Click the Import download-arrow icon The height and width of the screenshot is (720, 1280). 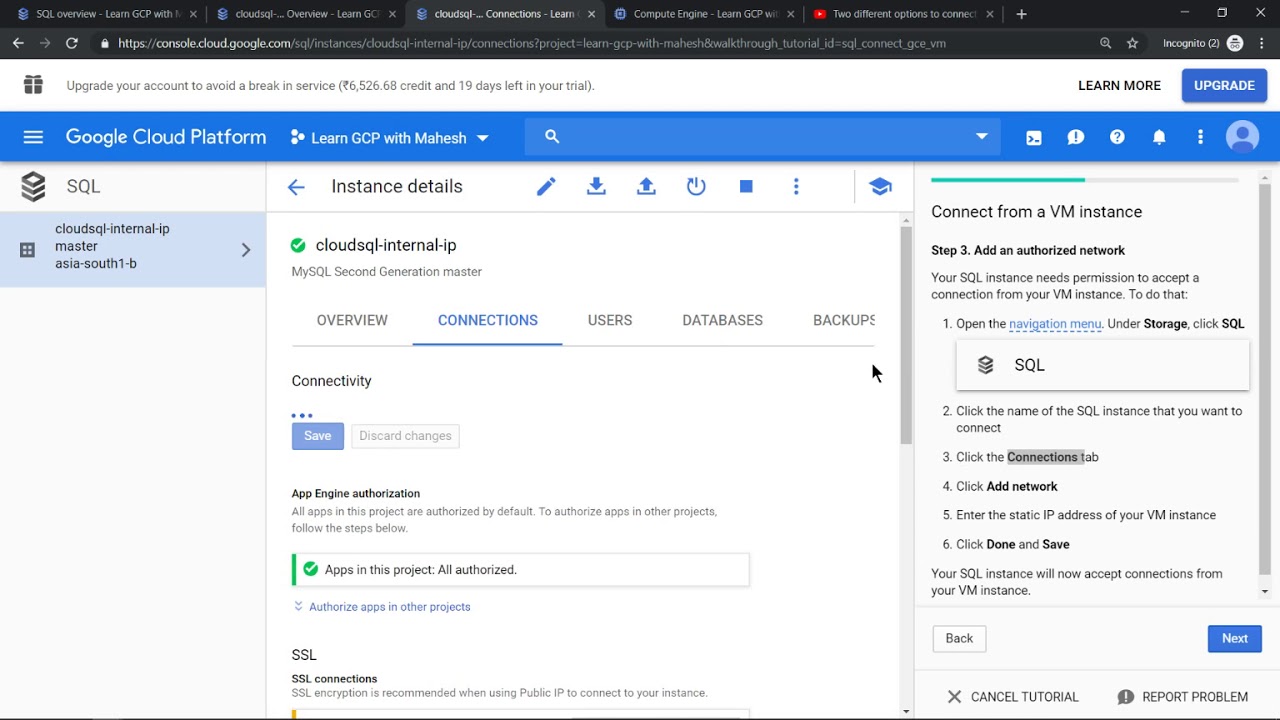coord(596,186)
